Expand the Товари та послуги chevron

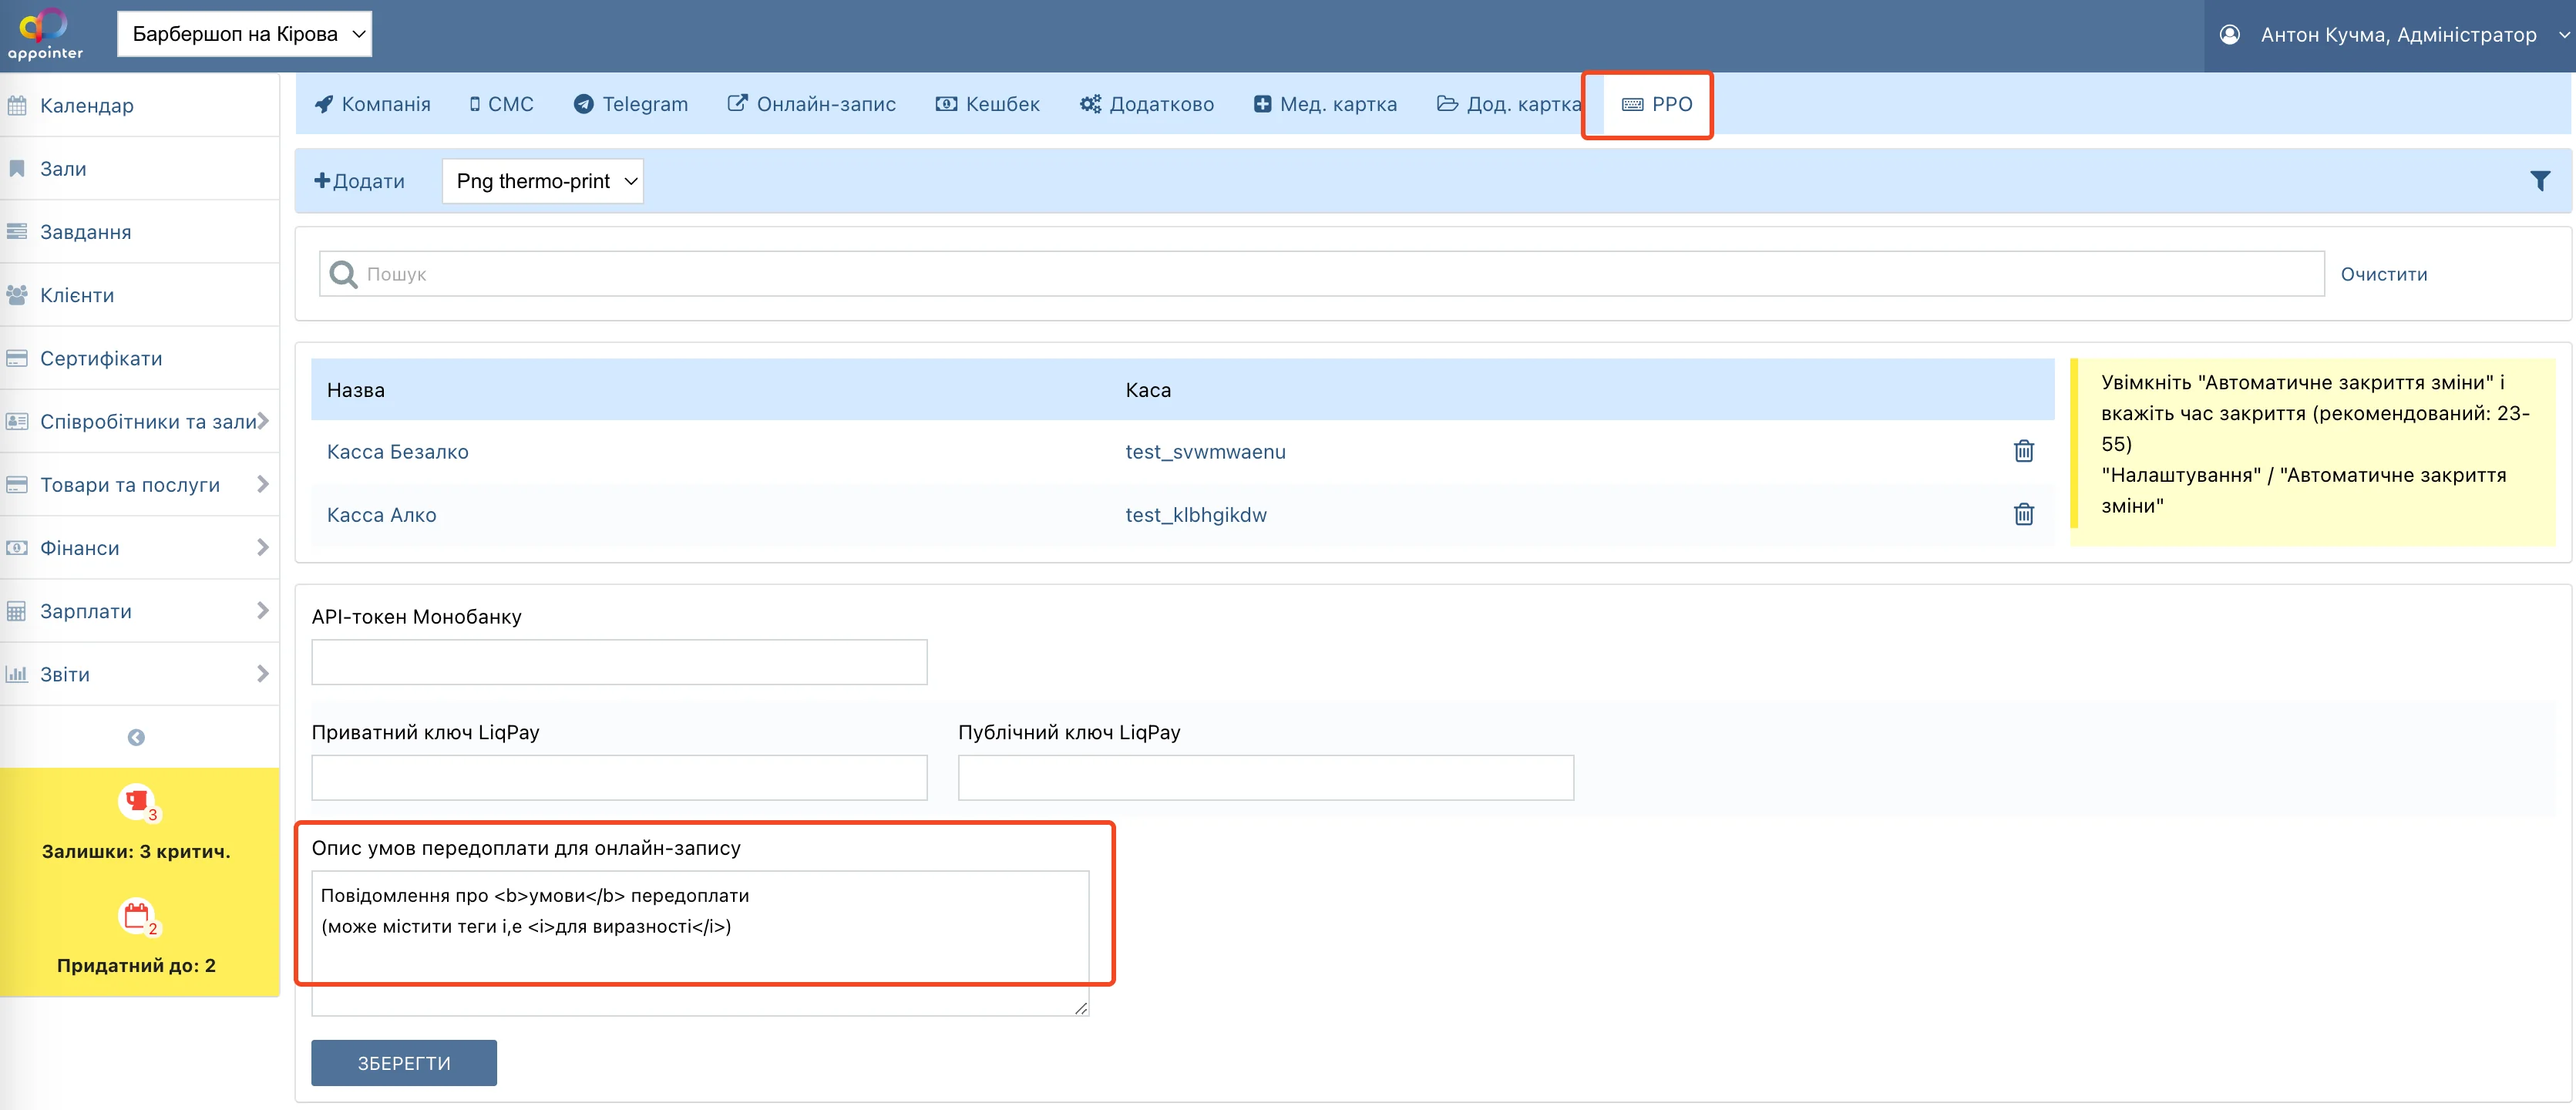(x=263, y=483)
